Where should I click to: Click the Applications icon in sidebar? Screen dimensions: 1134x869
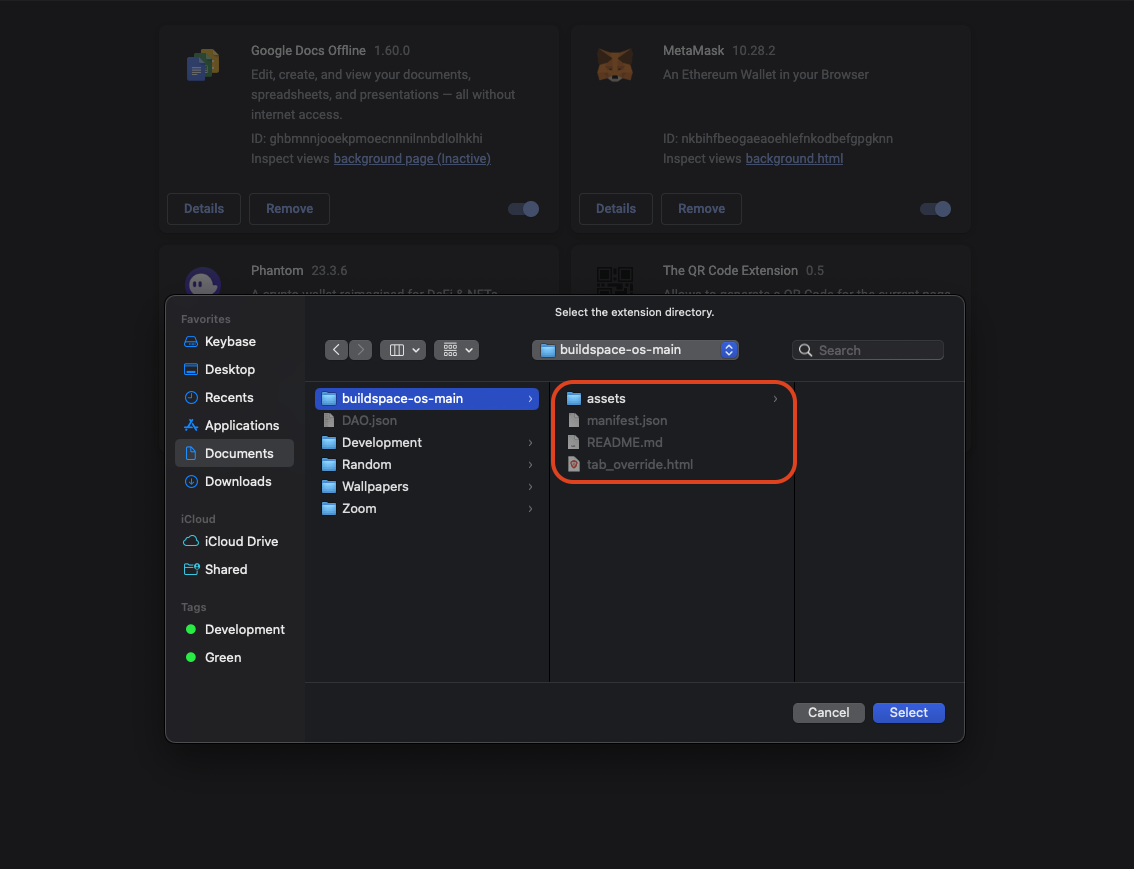tap(191, 425)
